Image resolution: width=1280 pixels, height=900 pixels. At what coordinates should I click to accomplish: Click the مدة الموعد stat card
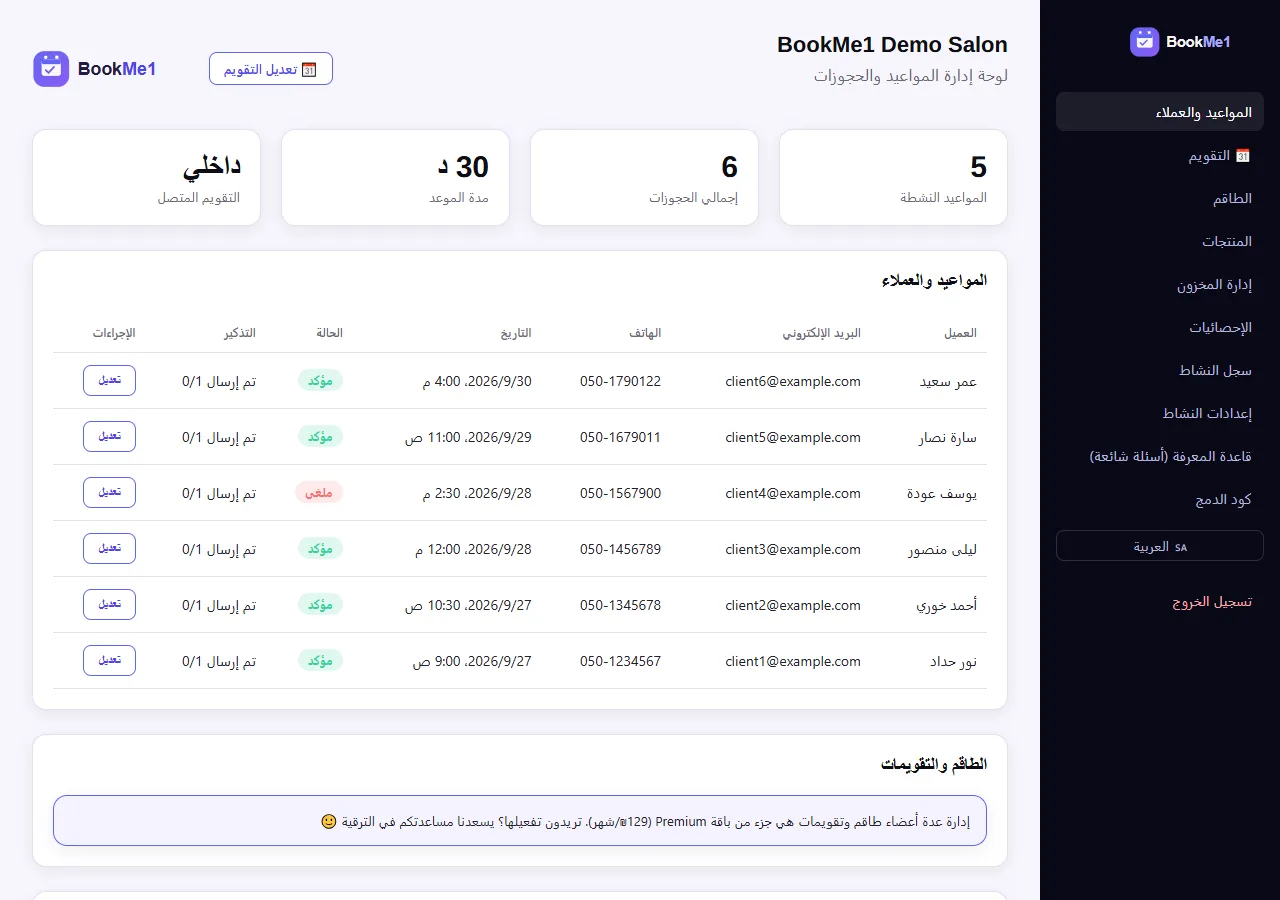pyautogui.click(x=395, y=177)
